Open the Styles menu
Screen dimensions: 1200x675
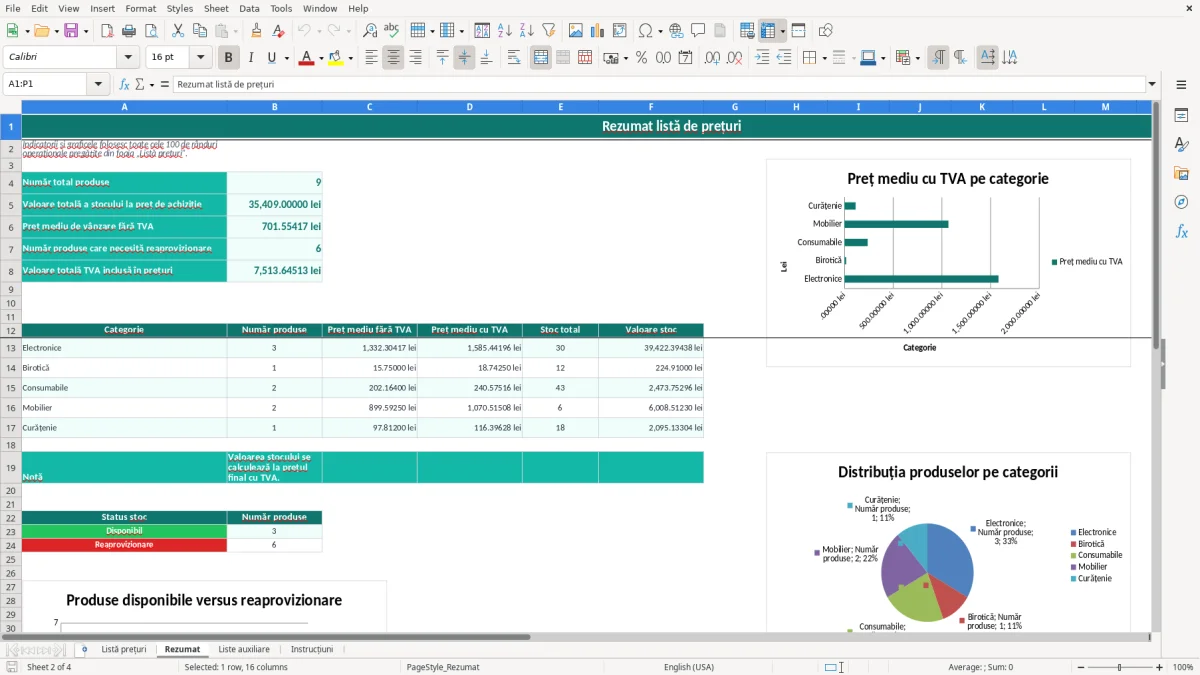click(x=180, y=8)
